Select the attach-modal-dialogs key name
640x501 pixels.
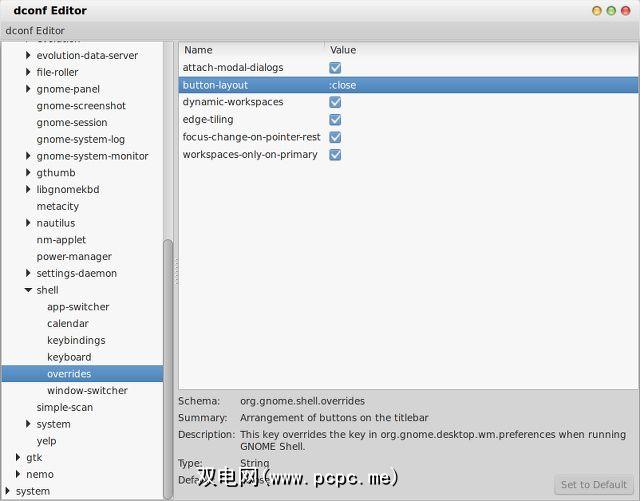pos(233,67)
